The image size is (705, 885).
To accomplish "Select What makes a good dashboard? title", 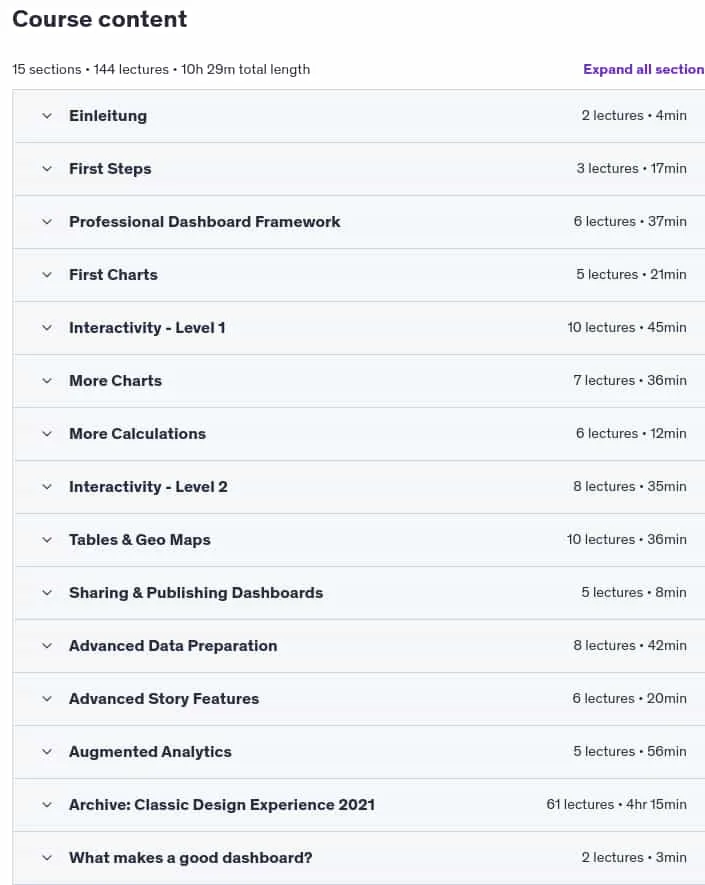I will click(191, 858).
